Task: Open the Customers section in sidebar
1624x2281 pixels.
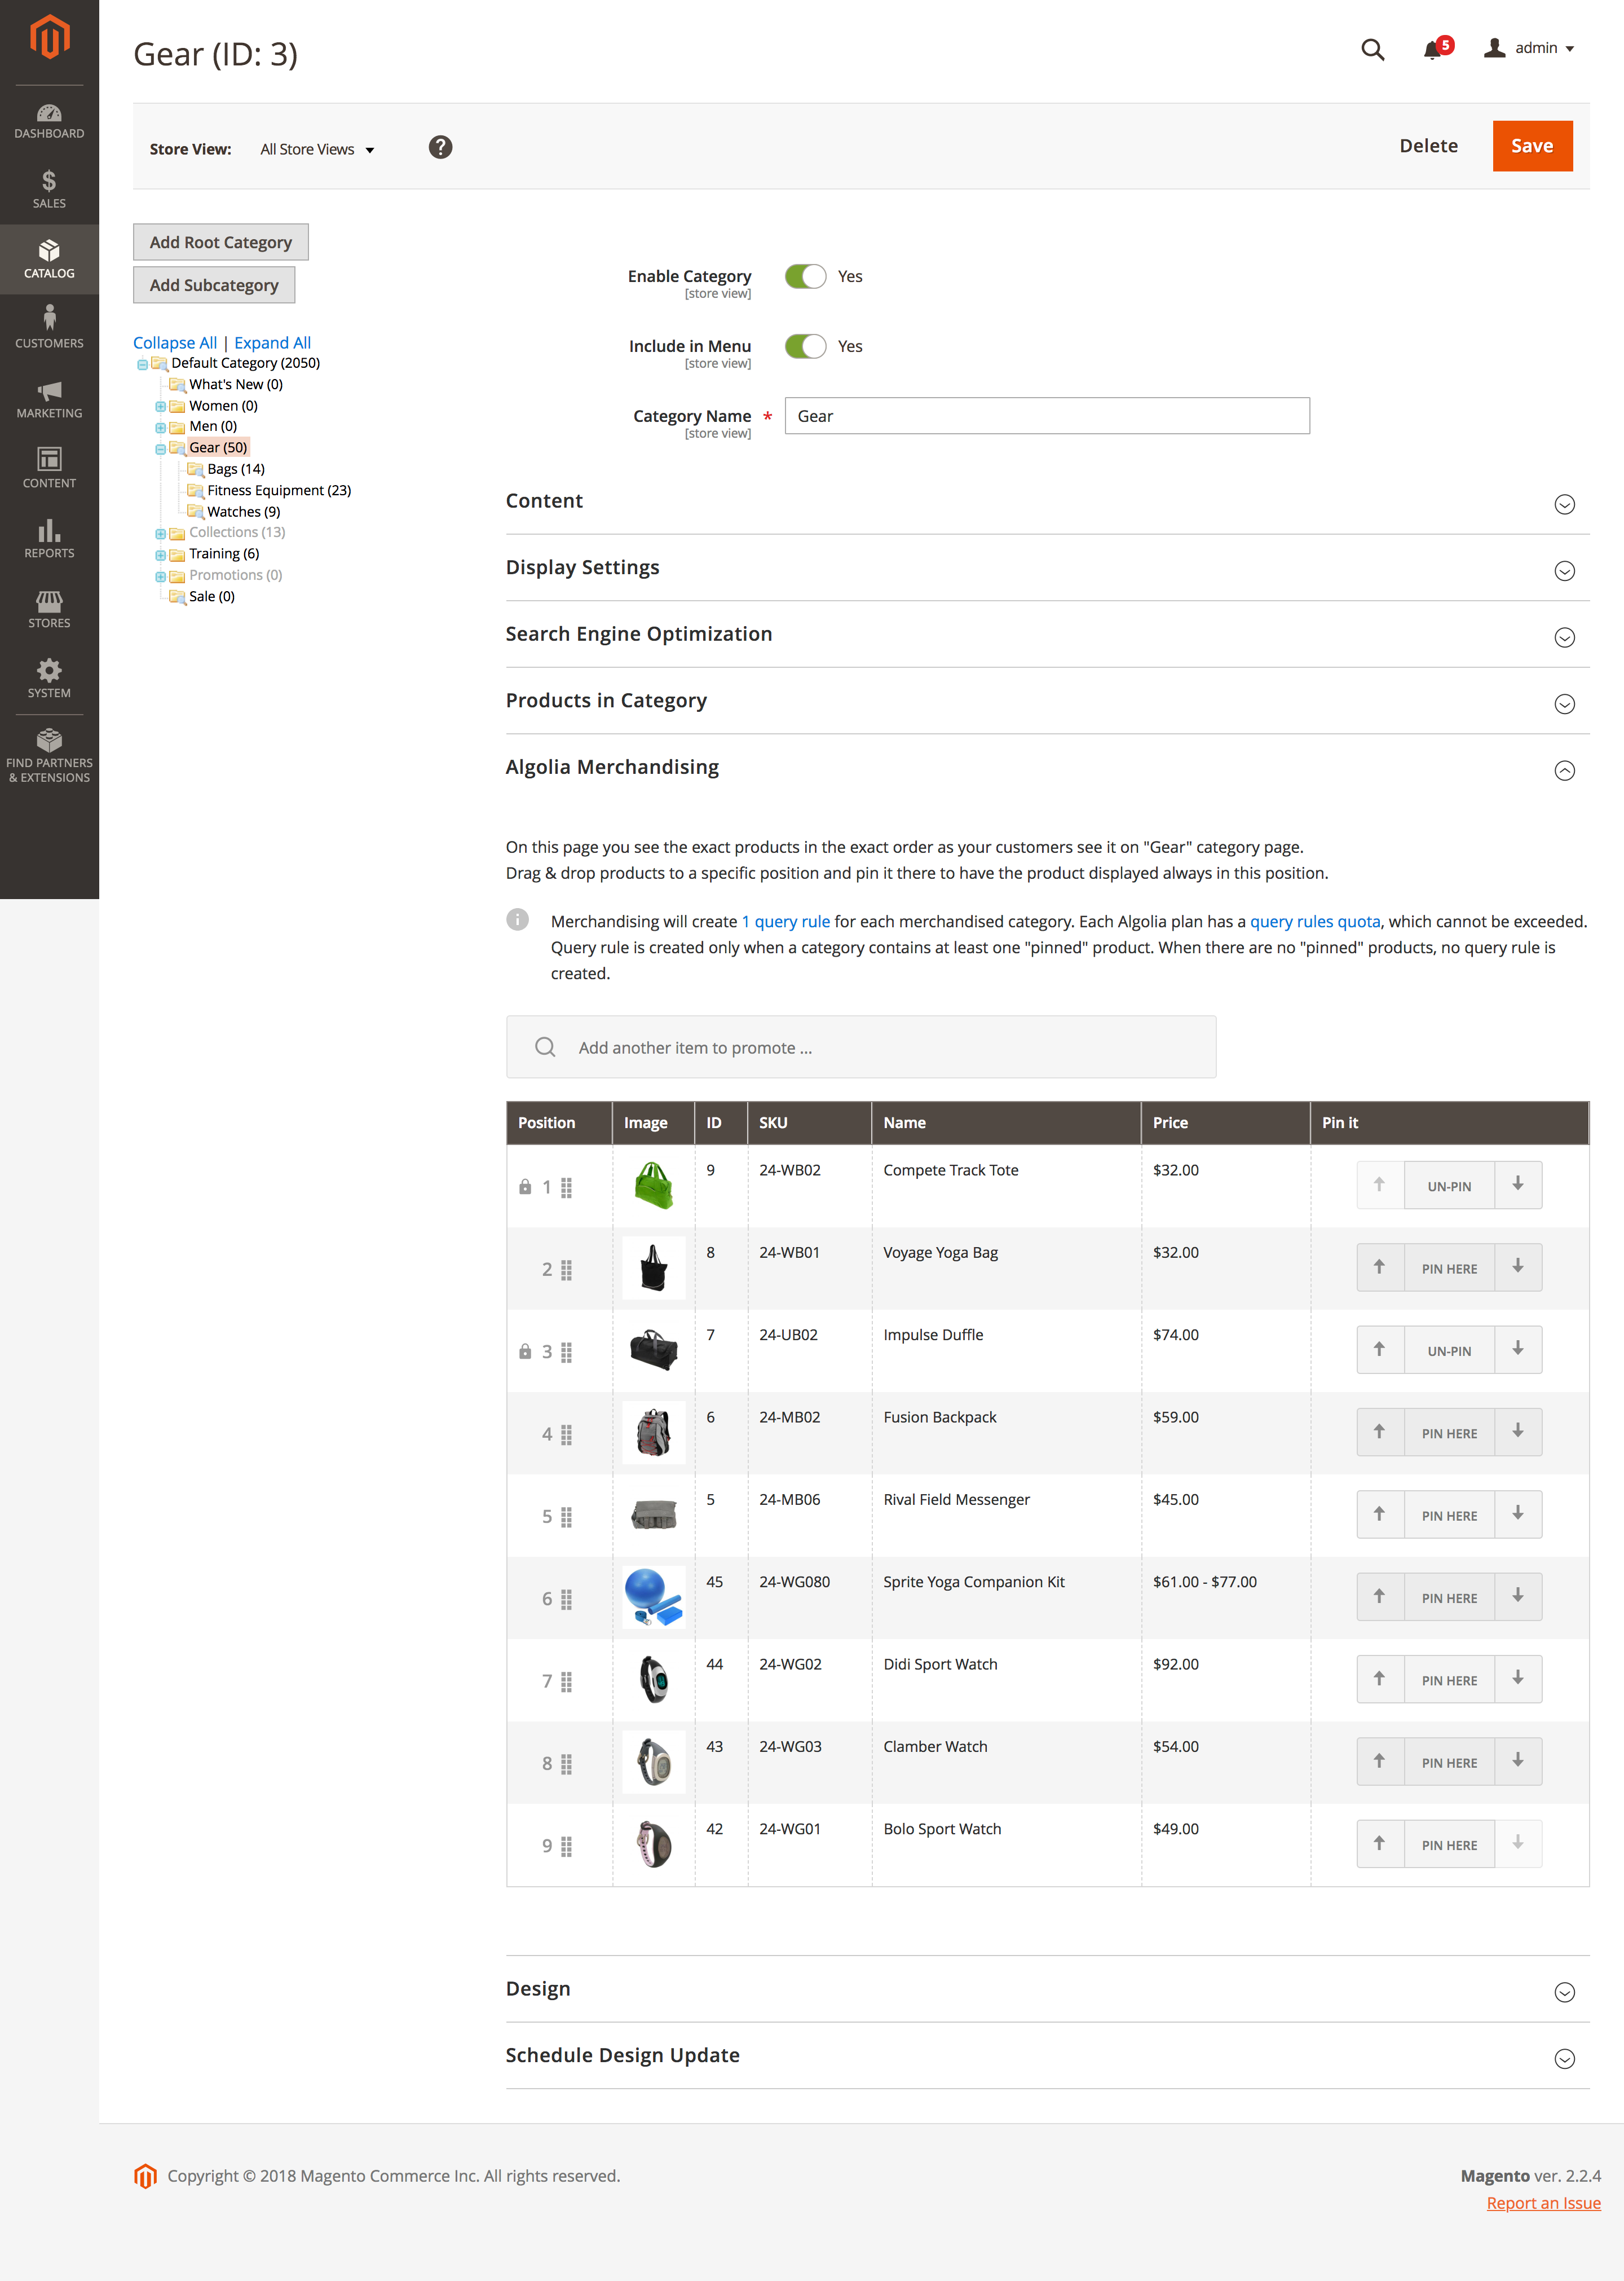Action: click(x=49, y=328)
